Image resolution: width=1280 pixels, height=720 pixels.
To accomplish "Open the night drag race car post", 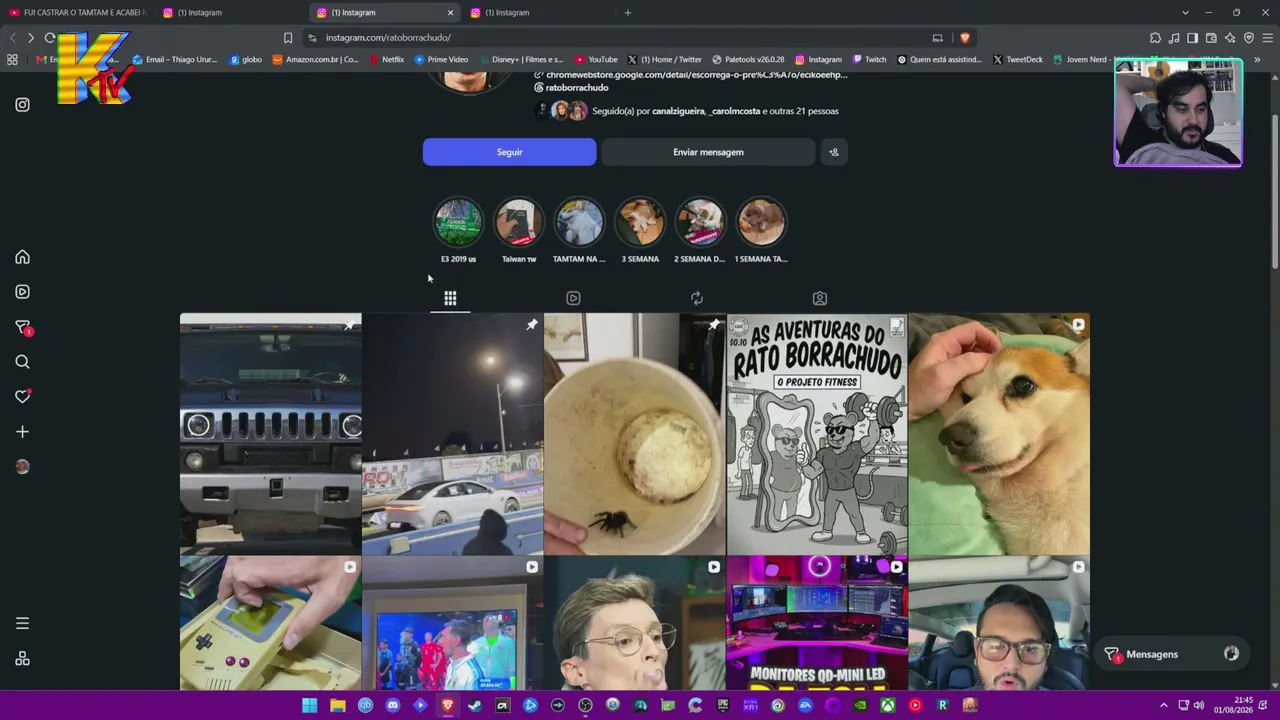I will (x=453, y=434).
